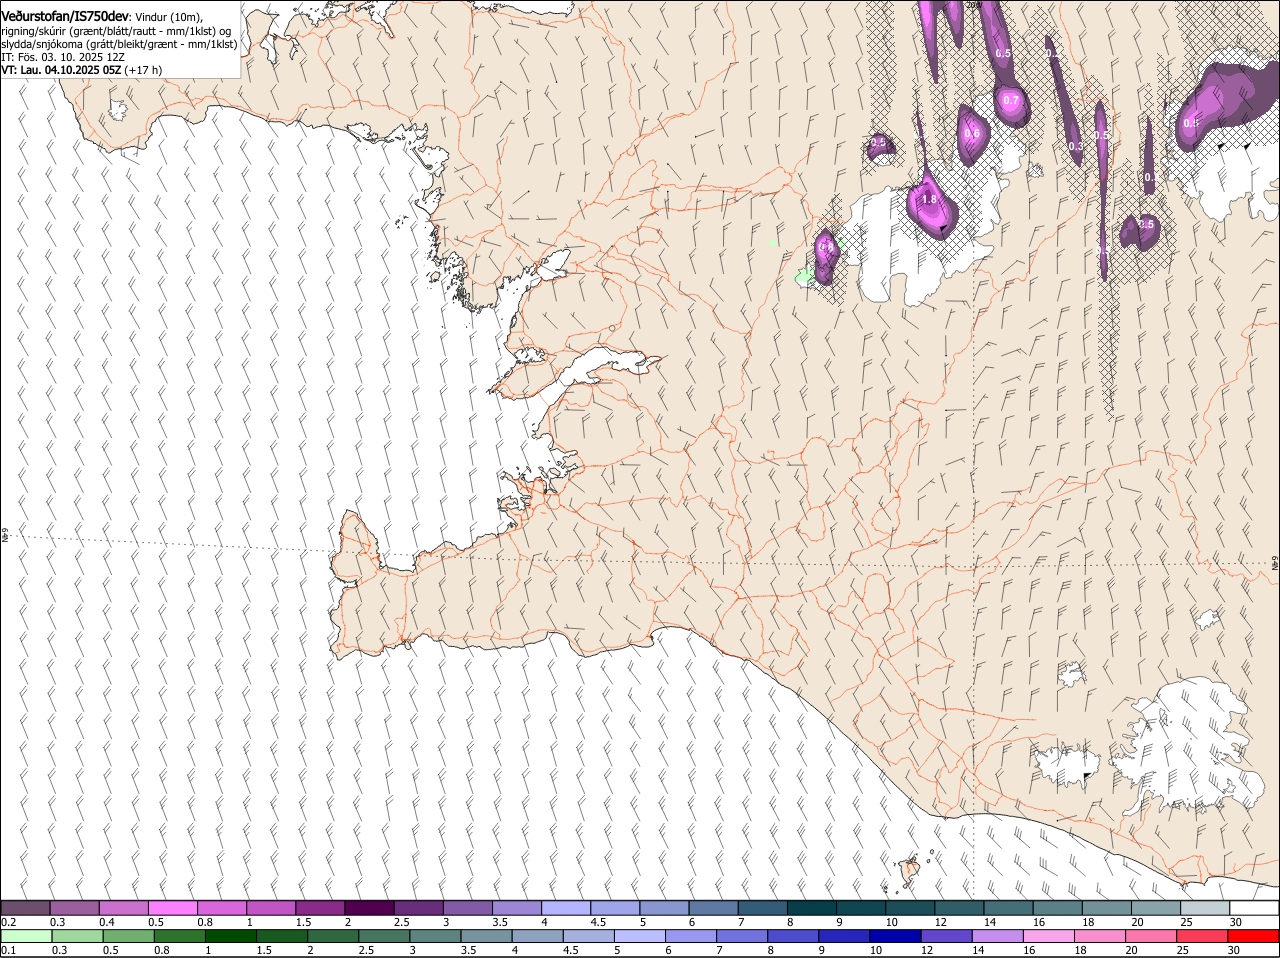Click the 1.8 precipitation value on the map
The width and height of the screenshot is (1280, 958).
[929, 200]
